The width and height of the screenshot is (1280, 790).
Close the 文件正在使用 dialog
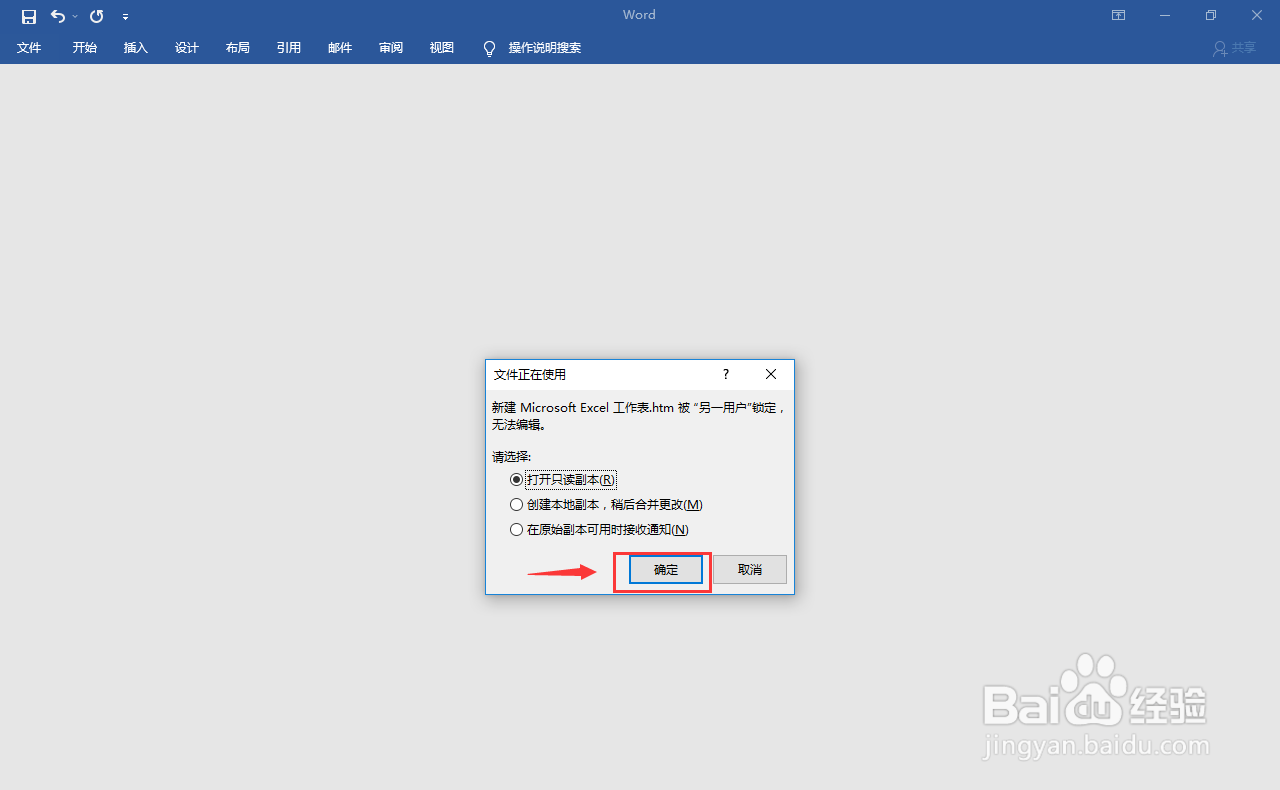click(x=771, y=374)
